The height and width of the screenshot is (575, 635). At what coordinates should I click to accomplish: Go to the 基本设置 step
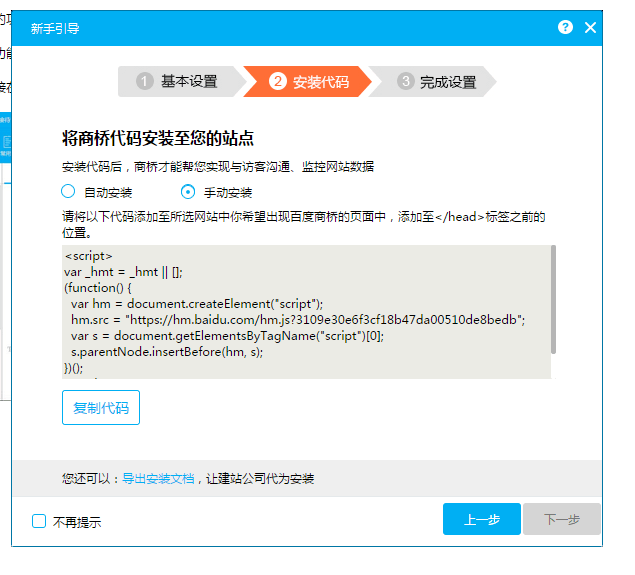coord(189,82)
